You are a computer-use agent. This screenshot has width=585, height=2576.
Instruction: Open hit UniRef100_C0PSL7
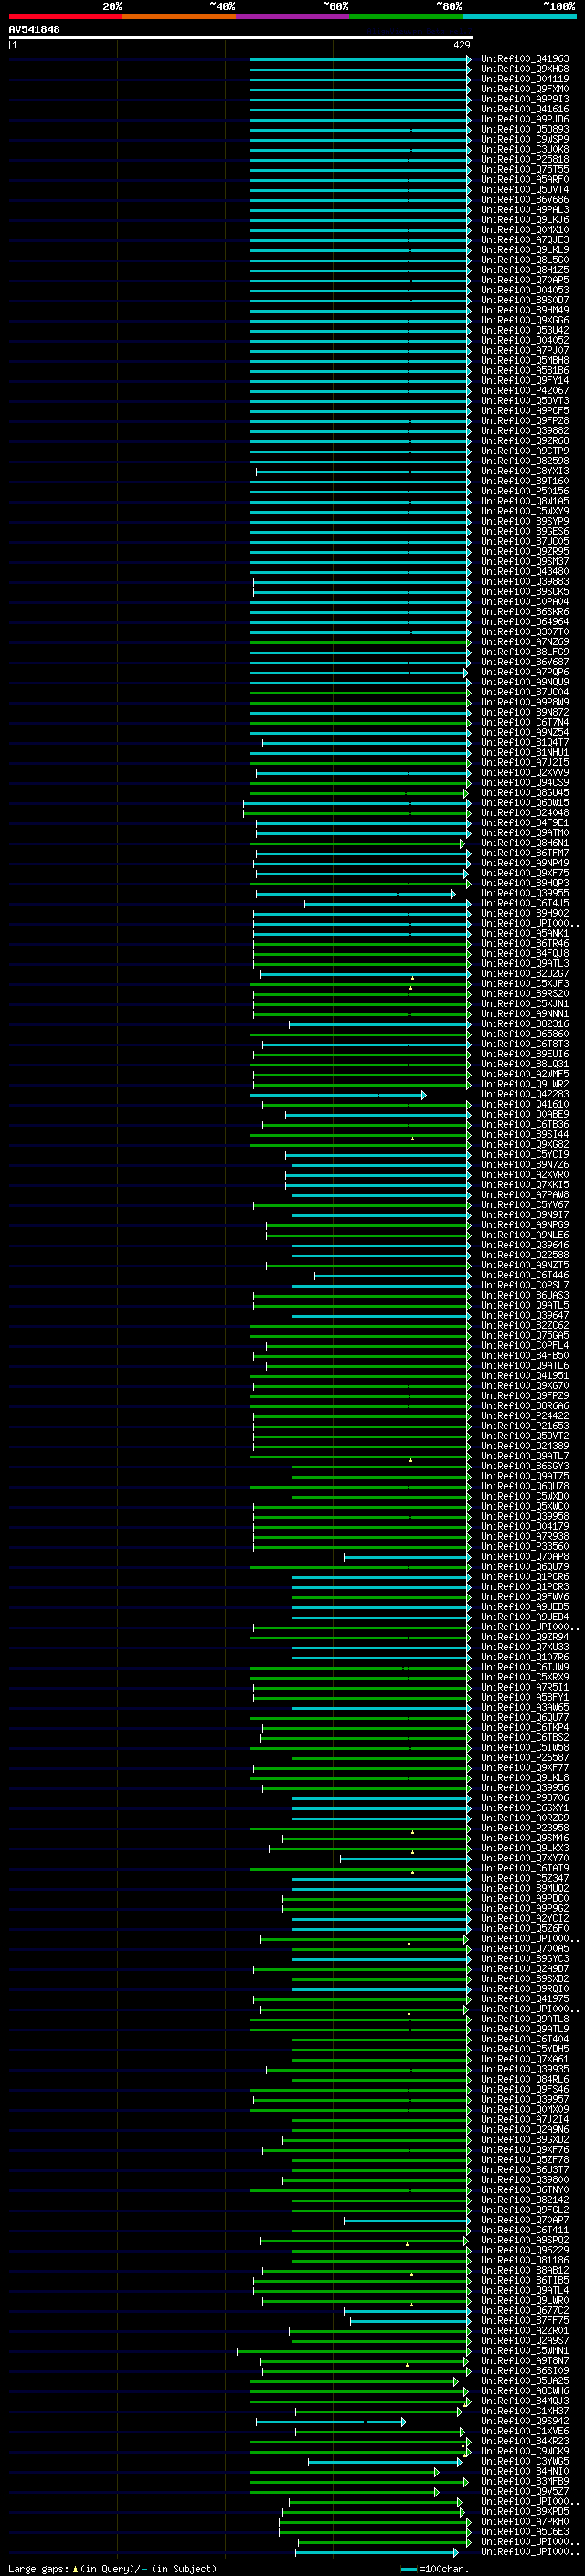(x=525, y=1285)
